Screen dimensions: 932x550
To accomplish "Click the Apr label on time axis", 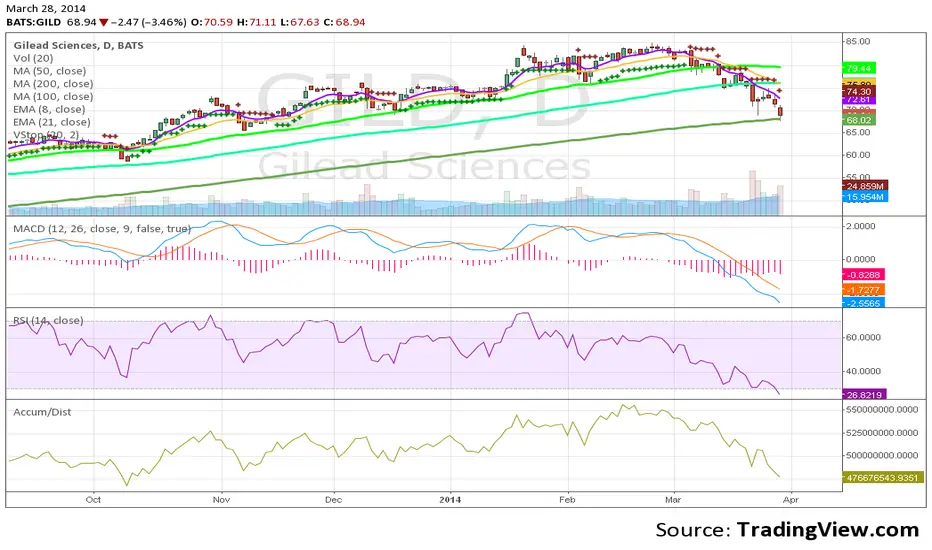I will coord(791,499).
